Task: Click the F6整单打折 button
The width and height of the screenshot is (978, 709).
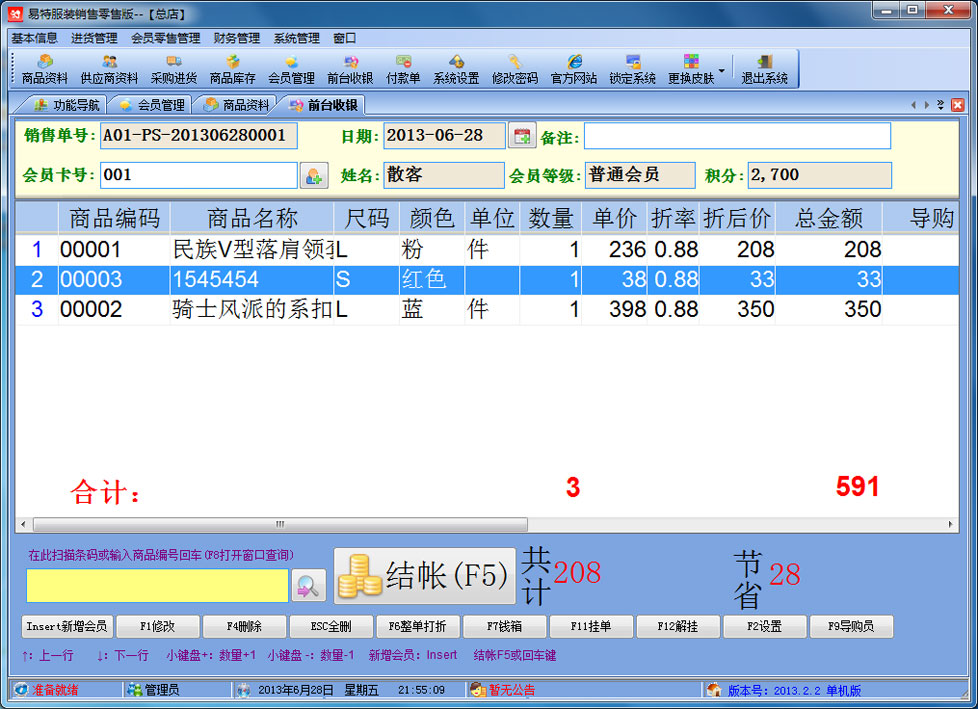Action: [418, 627]
